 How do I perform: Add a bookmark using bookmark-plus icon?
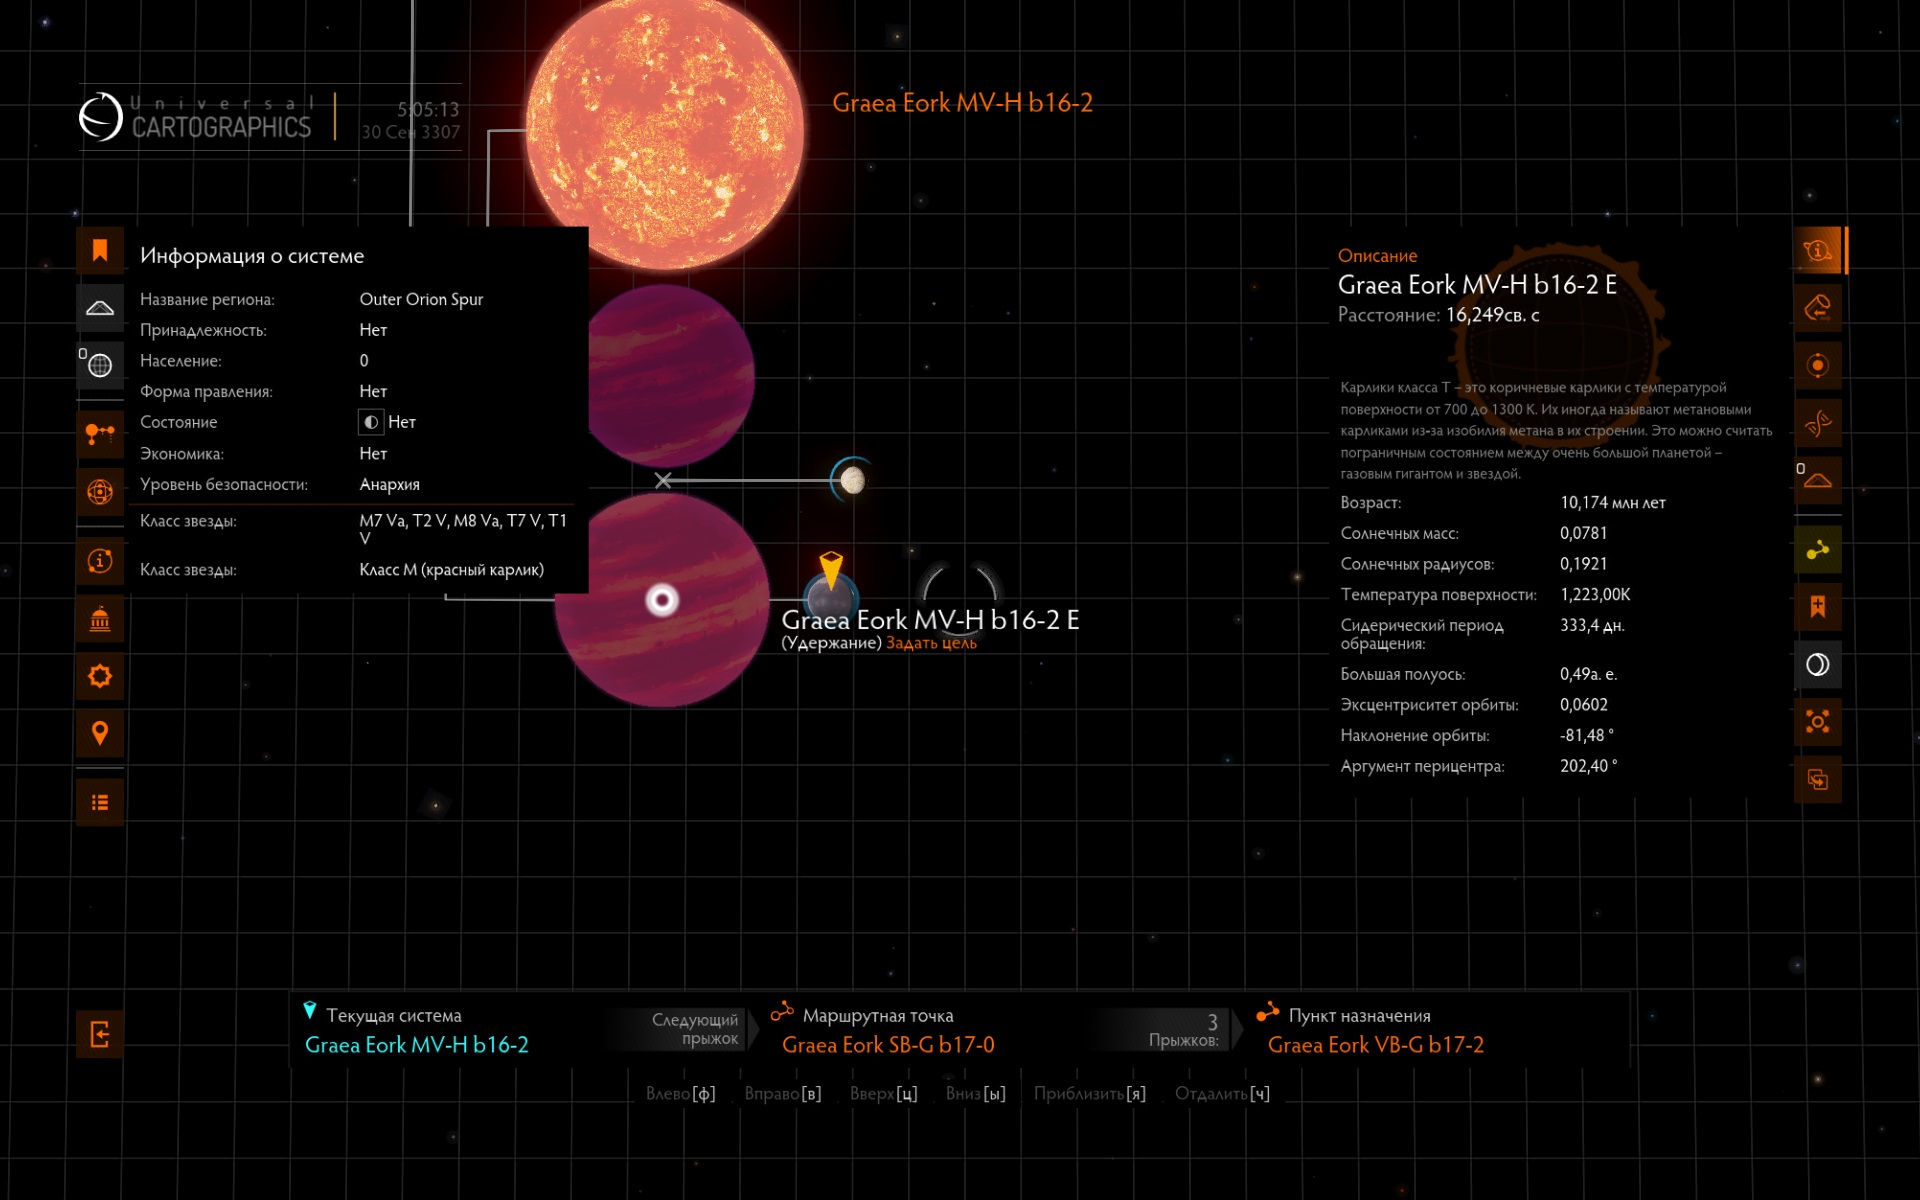point(1818,607)
